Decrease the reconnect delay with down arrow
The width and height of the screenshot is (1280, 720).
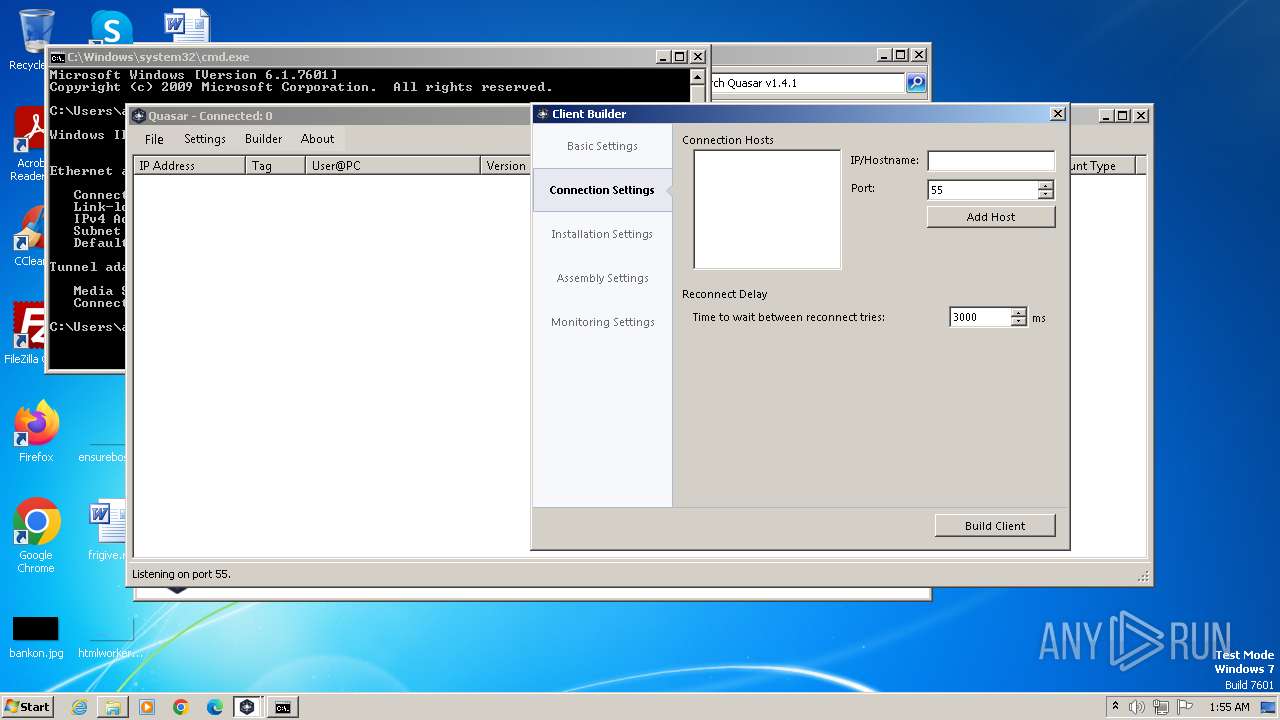1019,322
